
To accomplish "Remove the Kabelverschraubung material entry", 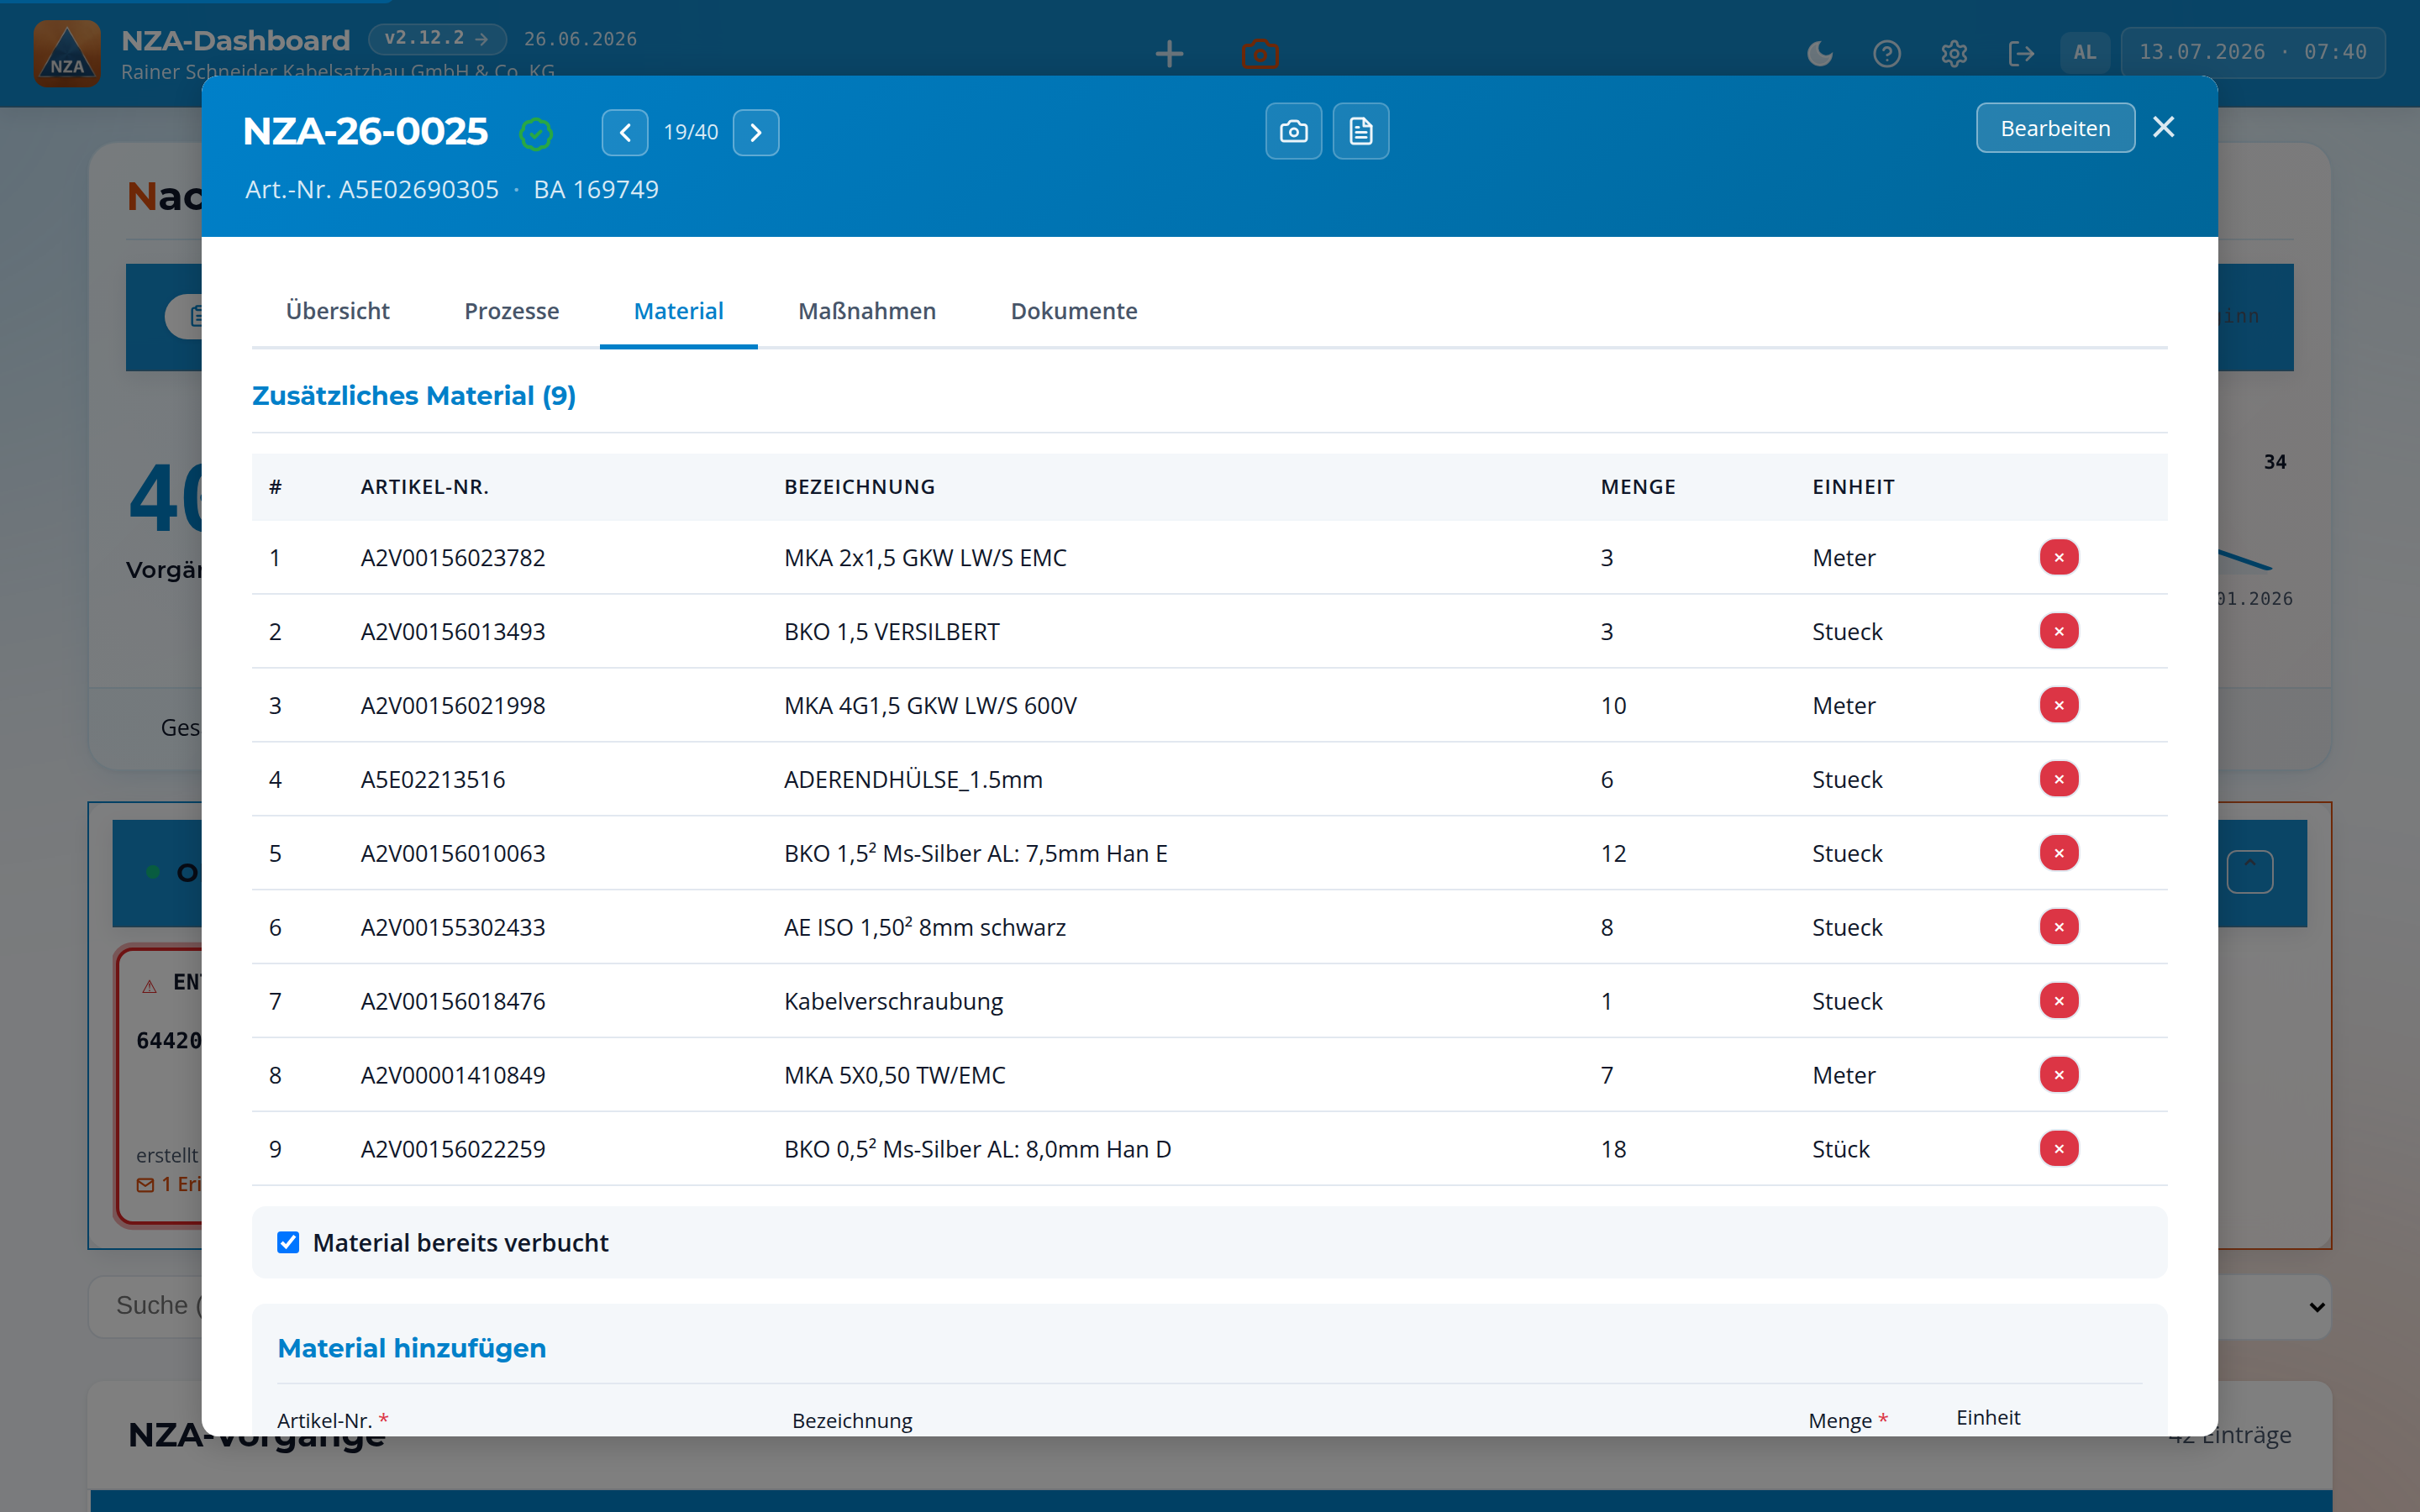I will (x=2059, y=1001).
